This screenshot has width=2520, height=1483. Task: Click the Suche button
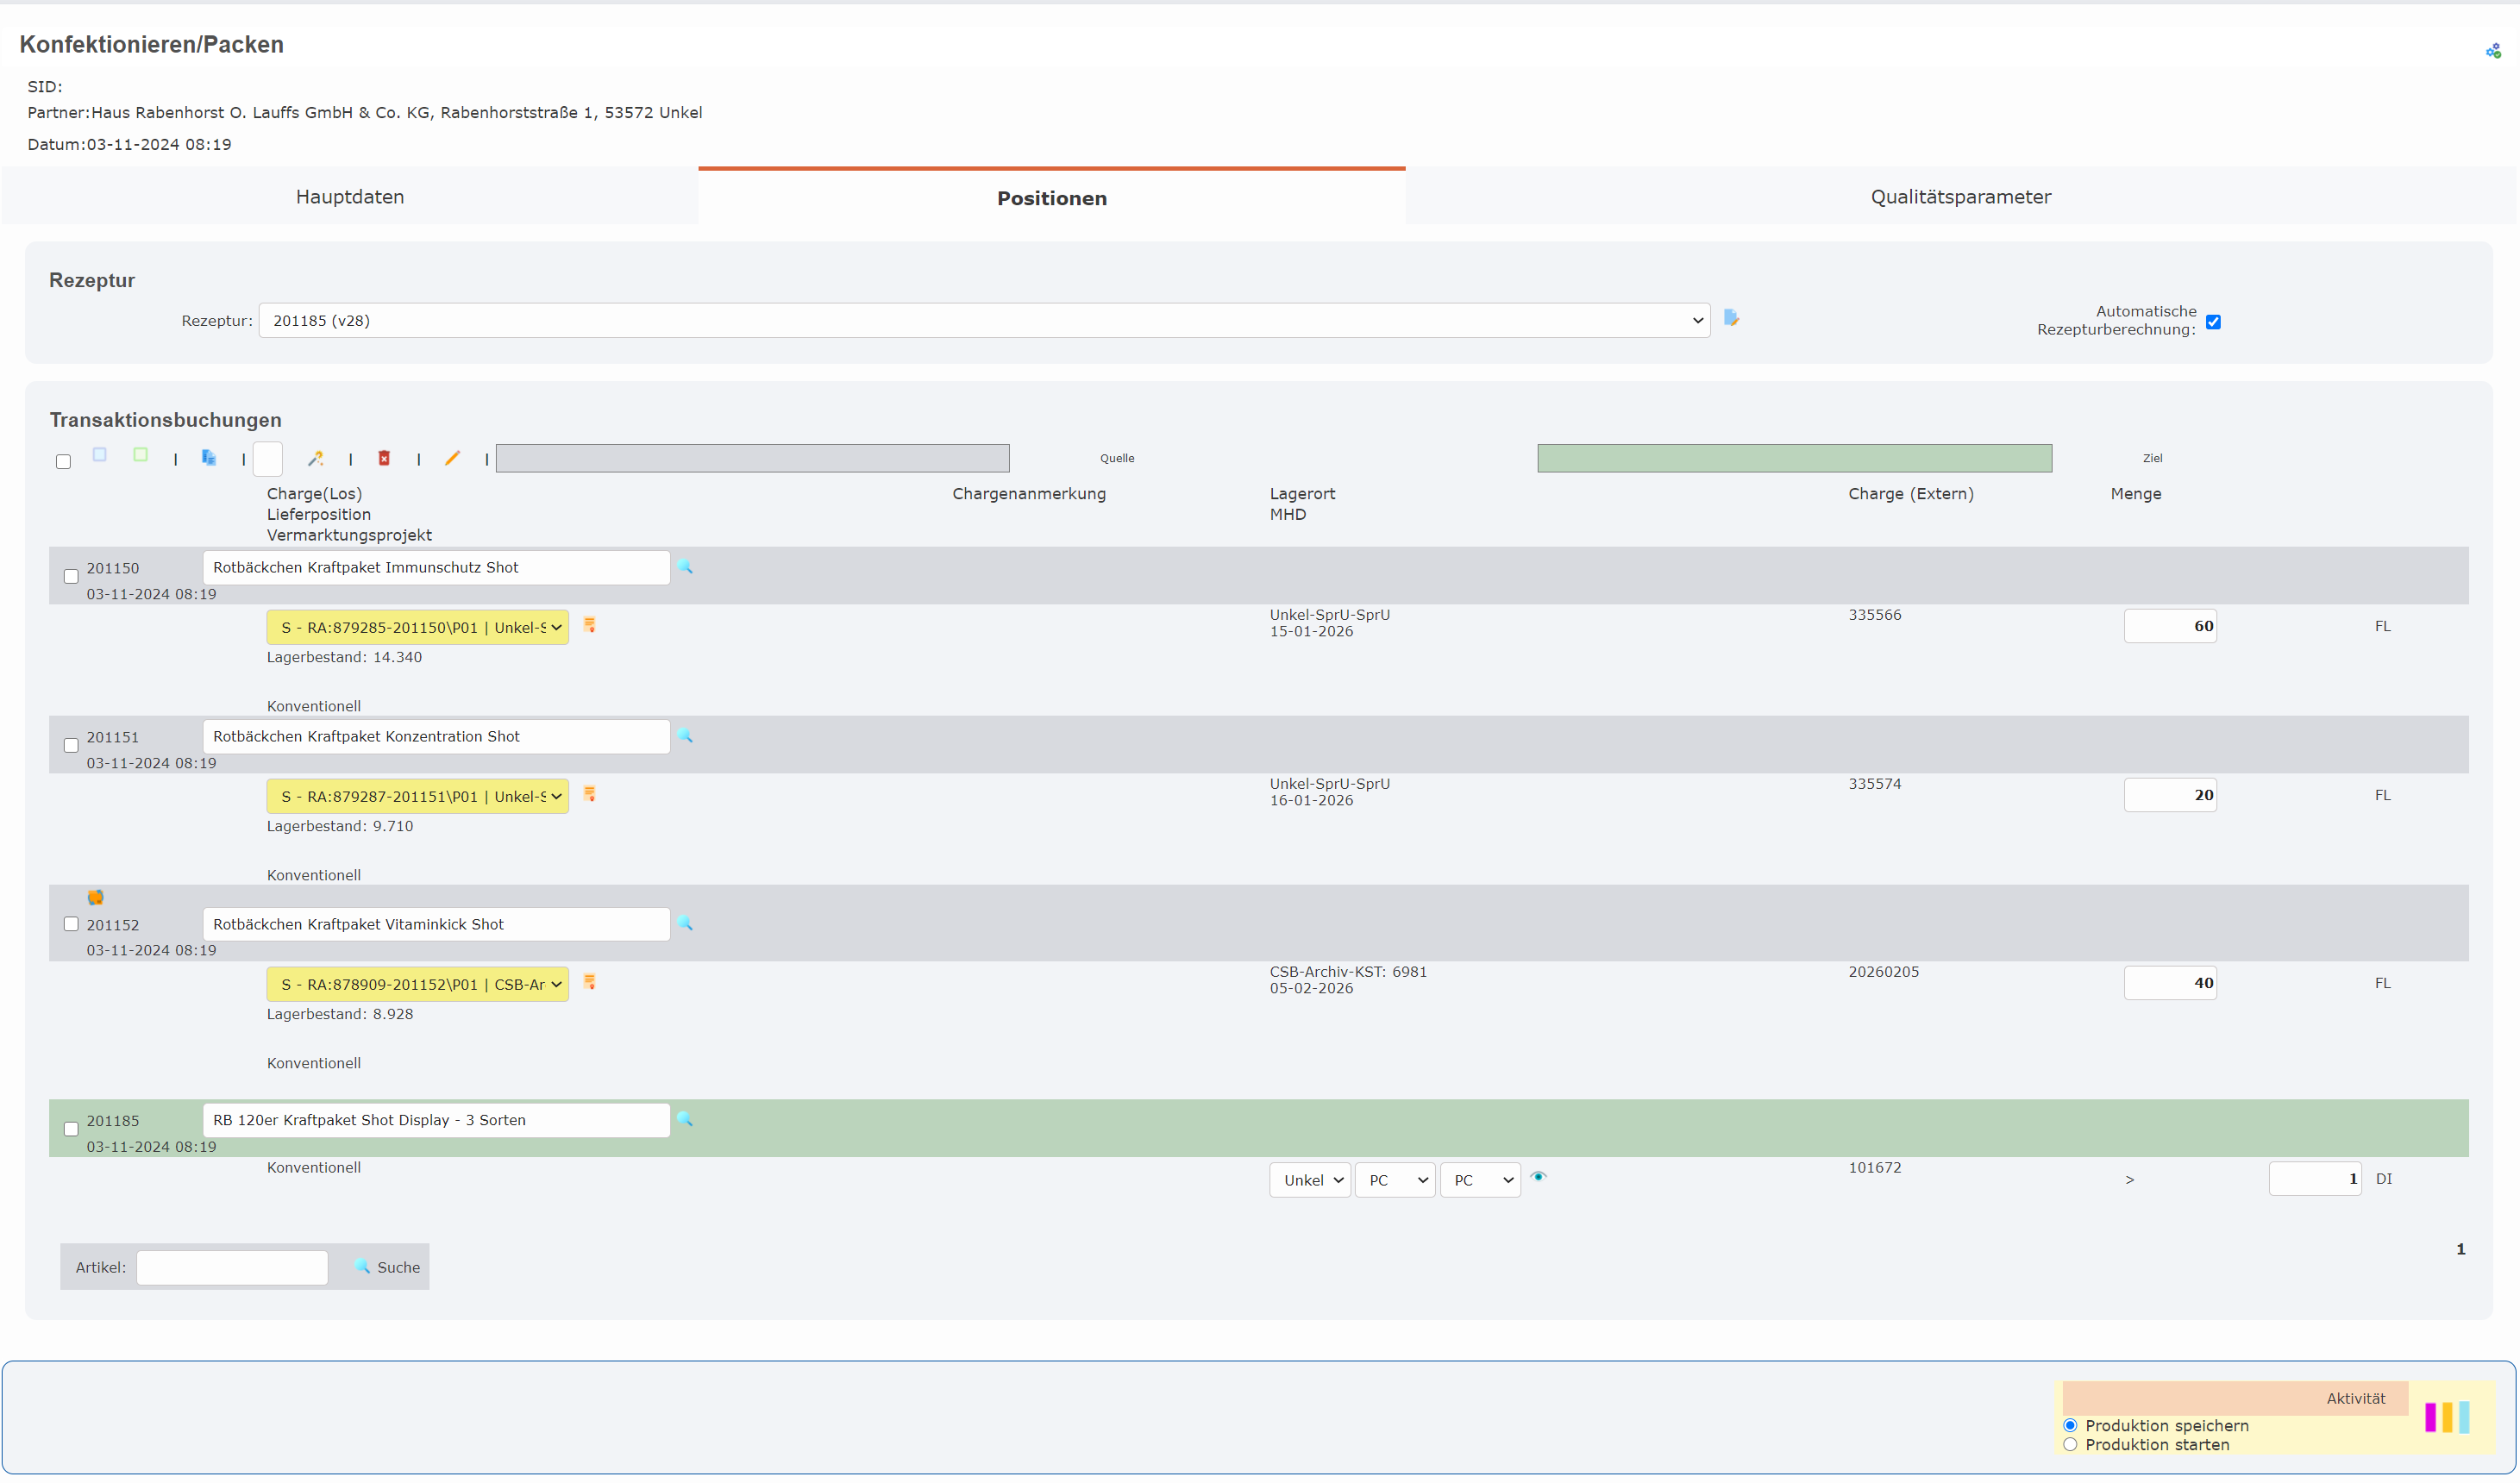coord(387,1267)
